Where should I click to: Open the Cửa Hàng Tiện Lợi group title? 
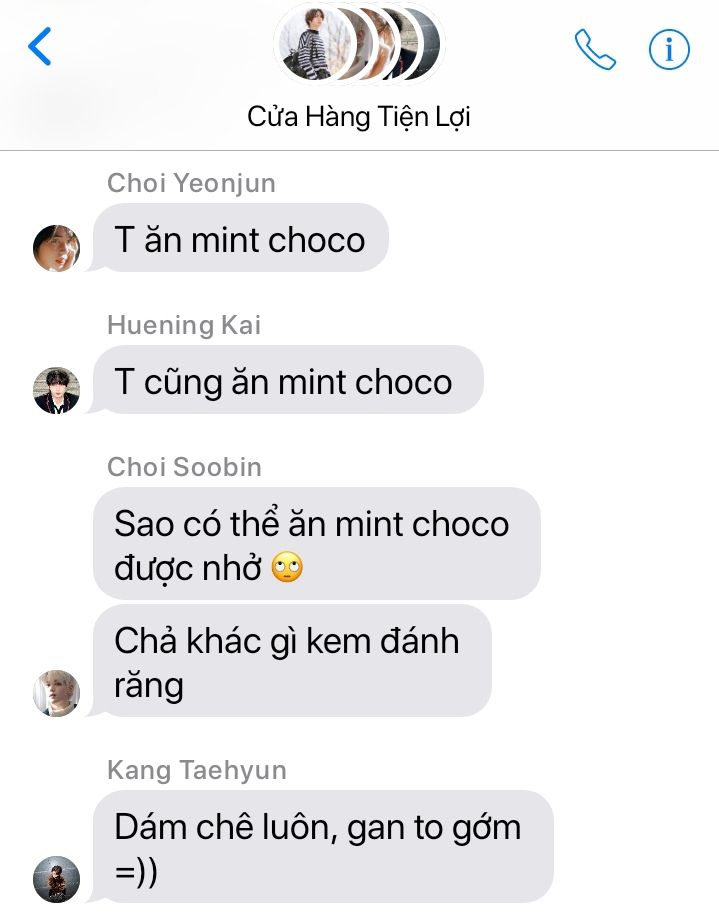359,116
